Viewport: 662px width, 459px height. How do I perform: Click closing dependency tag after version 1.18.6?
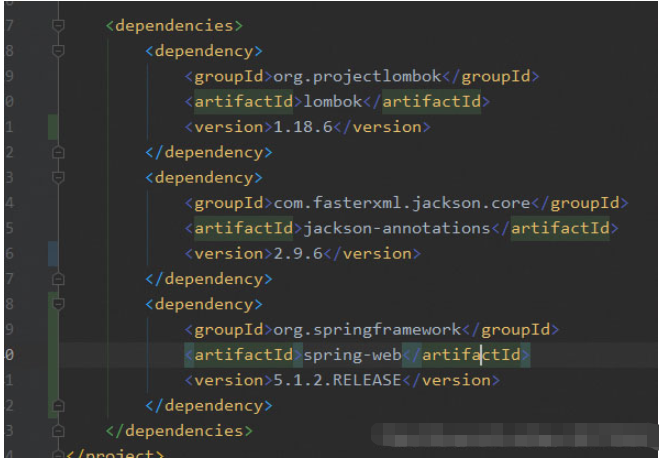209,152
